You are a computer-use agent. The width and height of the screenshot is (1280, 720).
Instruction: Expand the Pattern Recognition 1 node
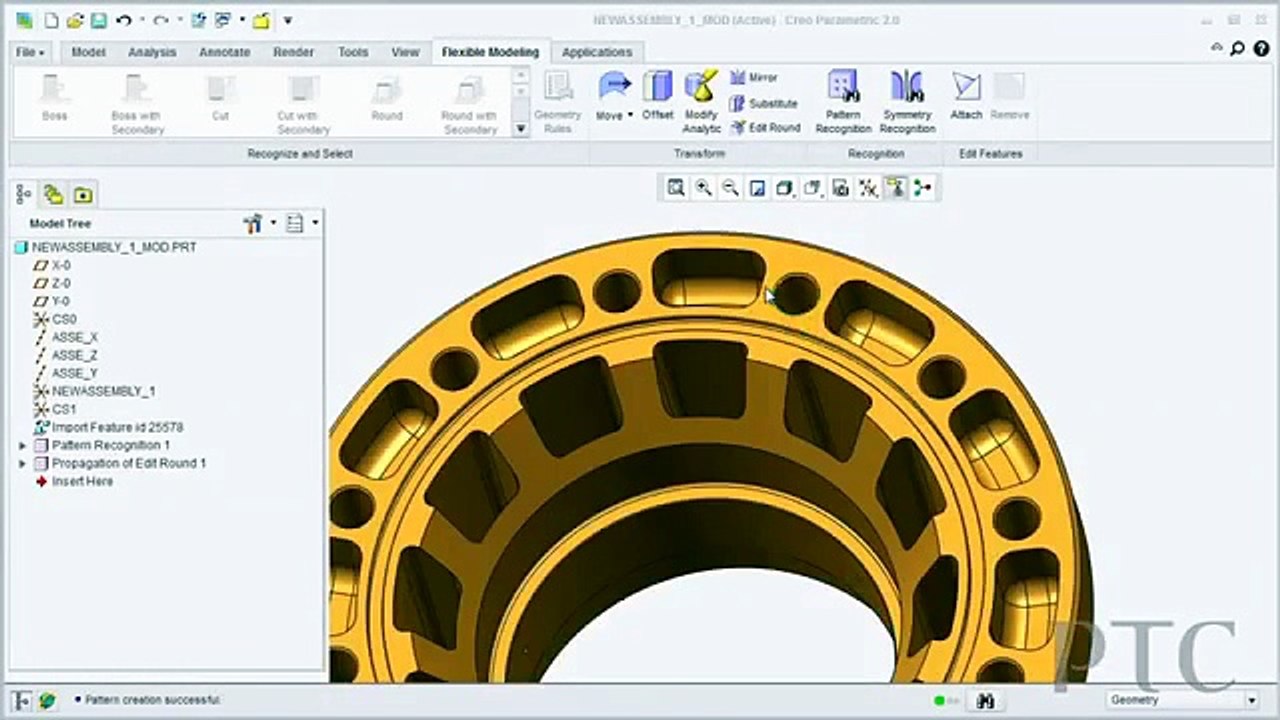coord(22,445)
